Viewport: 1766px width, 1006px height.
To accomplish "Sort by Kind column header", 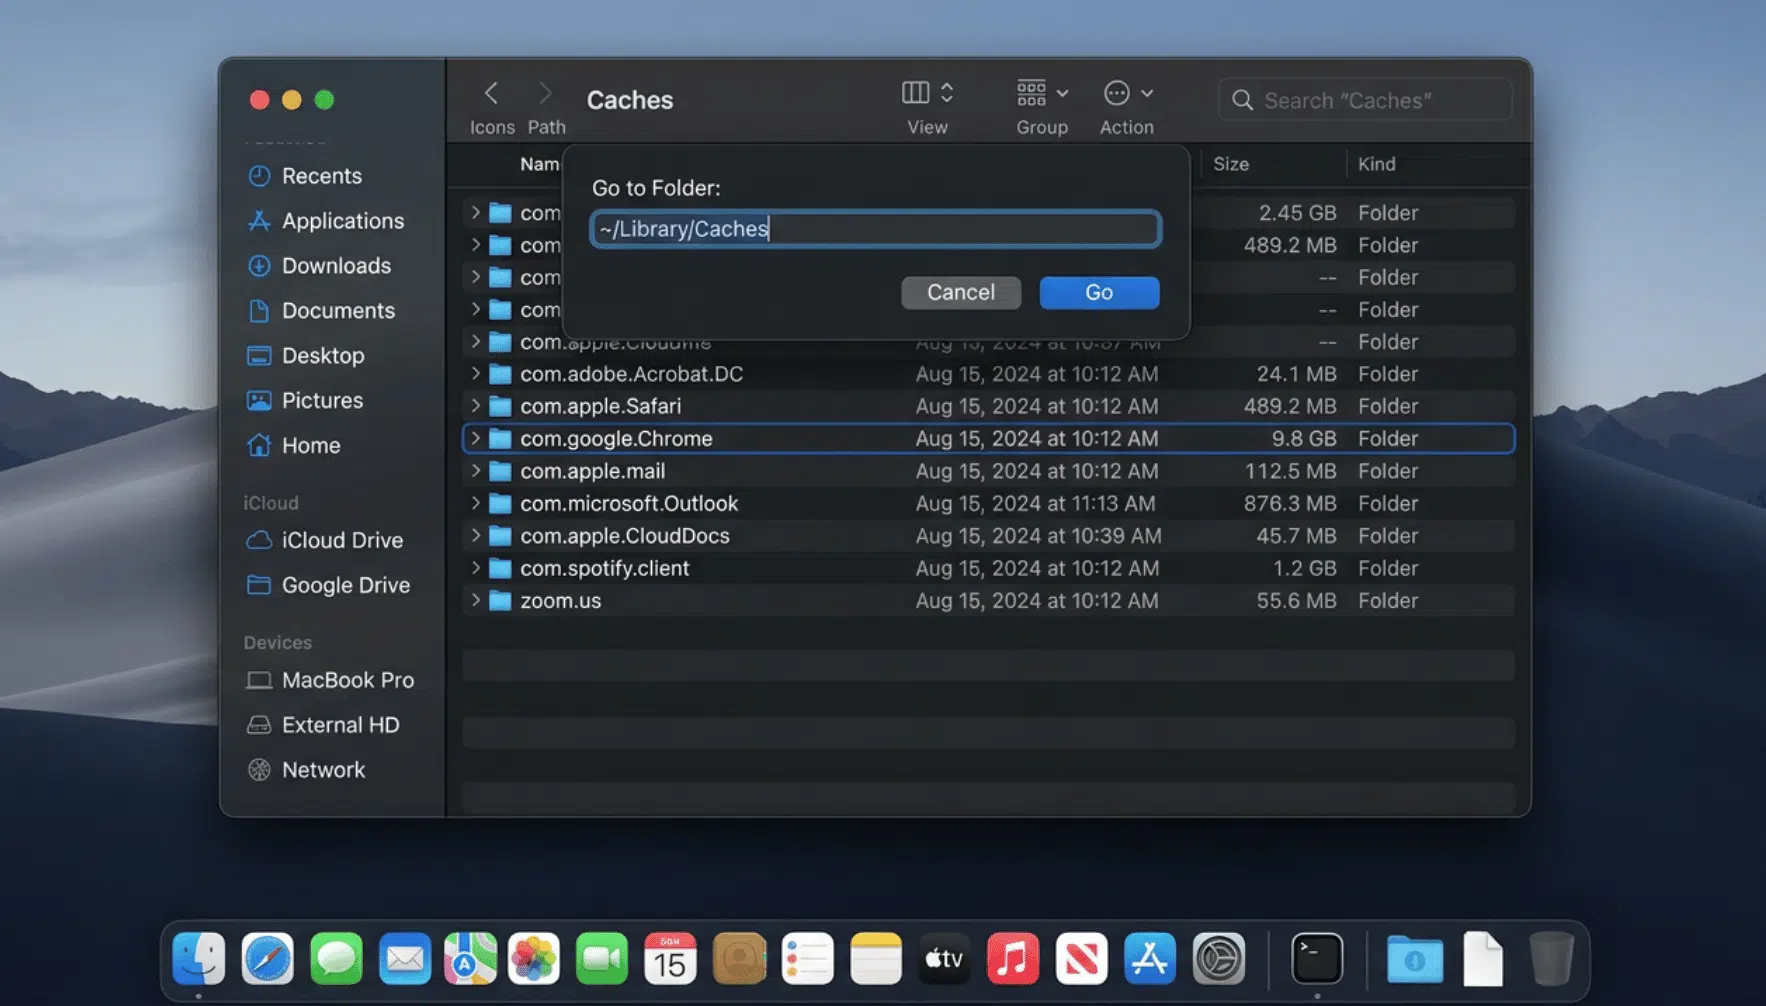I will click(1376, 164).
